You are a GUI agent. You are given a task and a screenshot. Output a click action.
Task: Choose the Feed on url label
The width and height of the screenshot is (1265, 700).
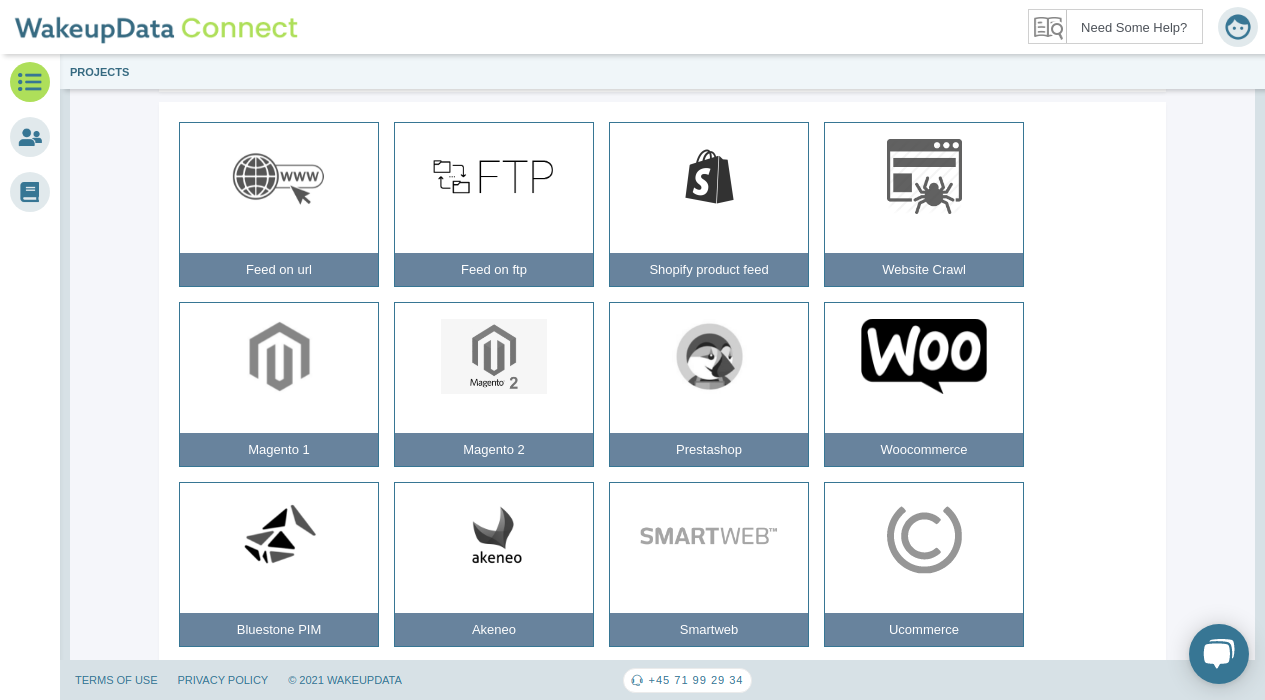(x=279, y=270)
